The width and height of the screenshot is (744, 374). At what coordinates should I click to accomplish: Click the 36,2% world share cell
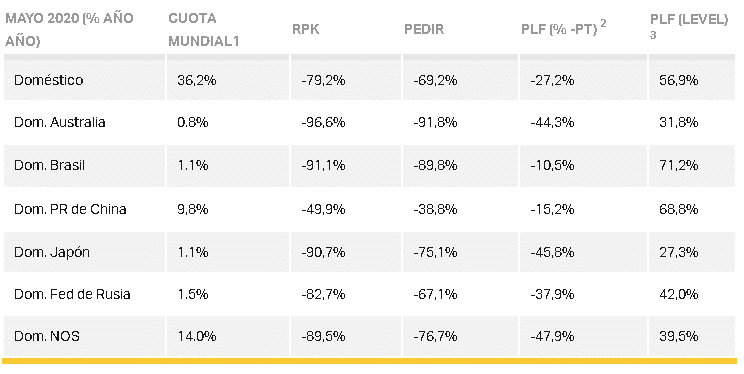click(196, 80)
